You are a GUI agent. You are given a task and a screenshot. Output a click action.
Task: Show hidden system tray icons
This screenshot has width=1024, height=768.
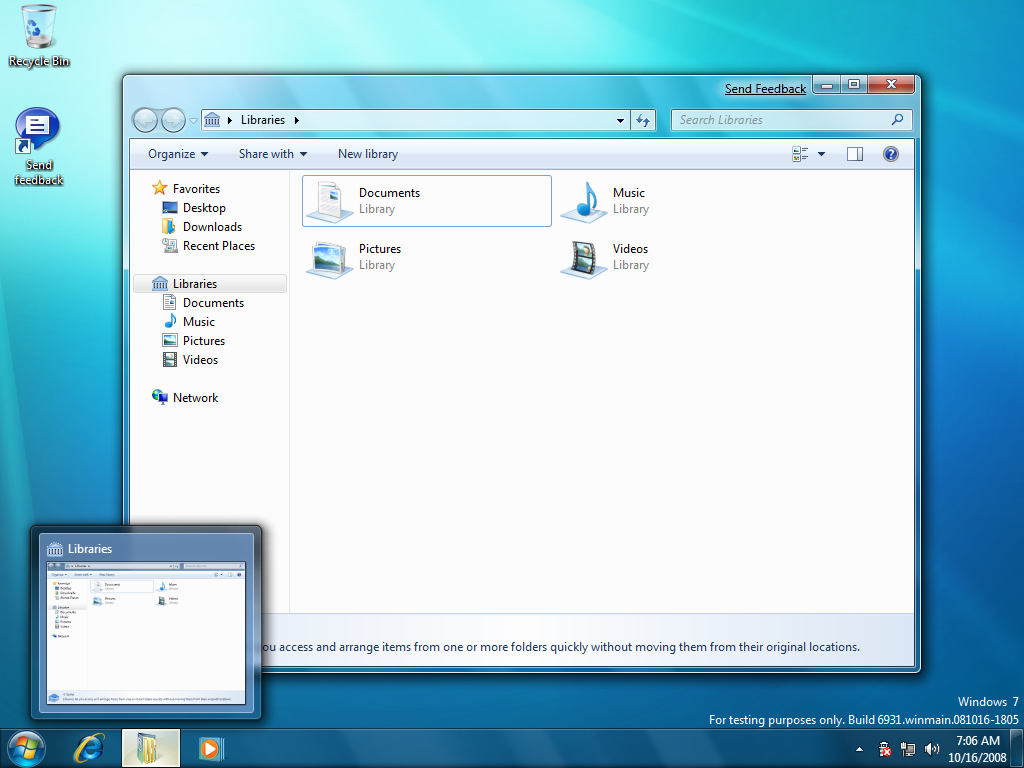click(859, 749)
